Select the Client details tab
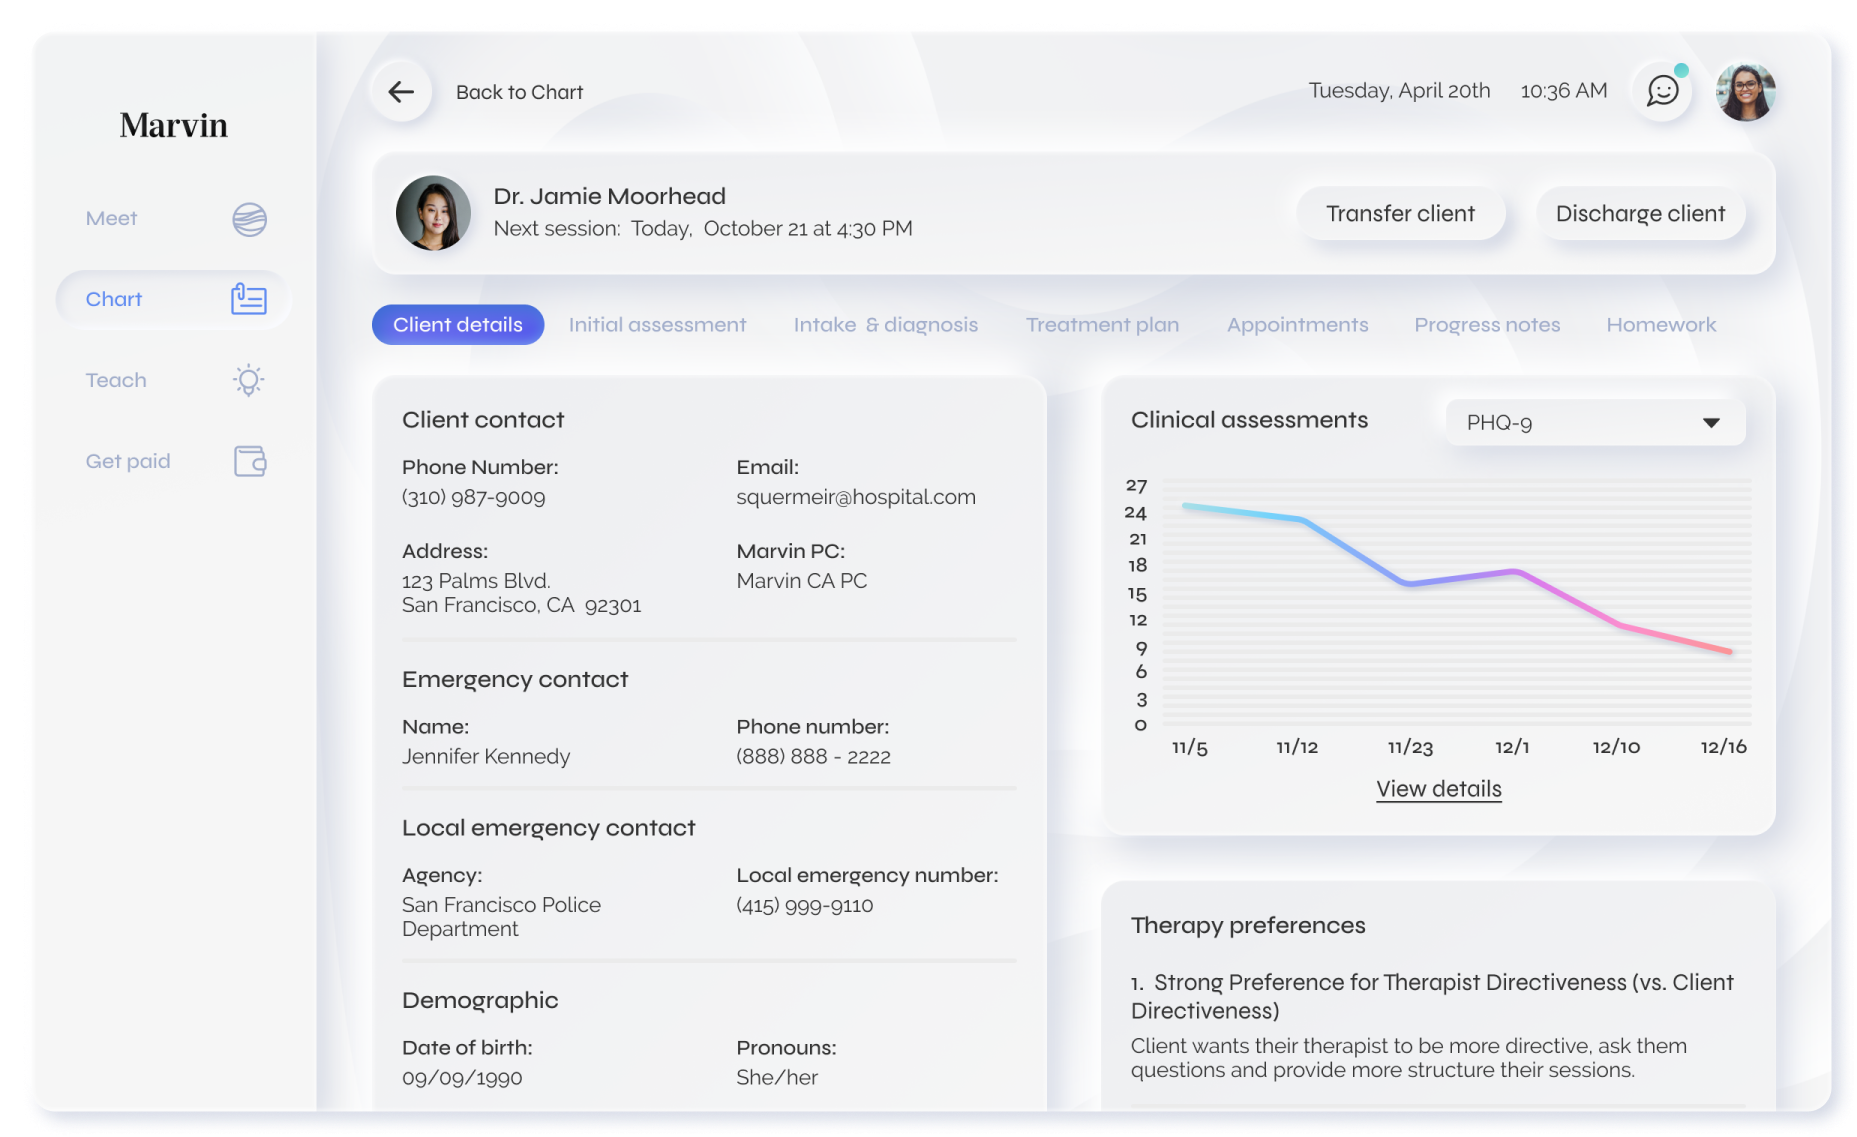Image resolution: width=1857 pixels, height=1137 pixels. click(x=458, y=325)
